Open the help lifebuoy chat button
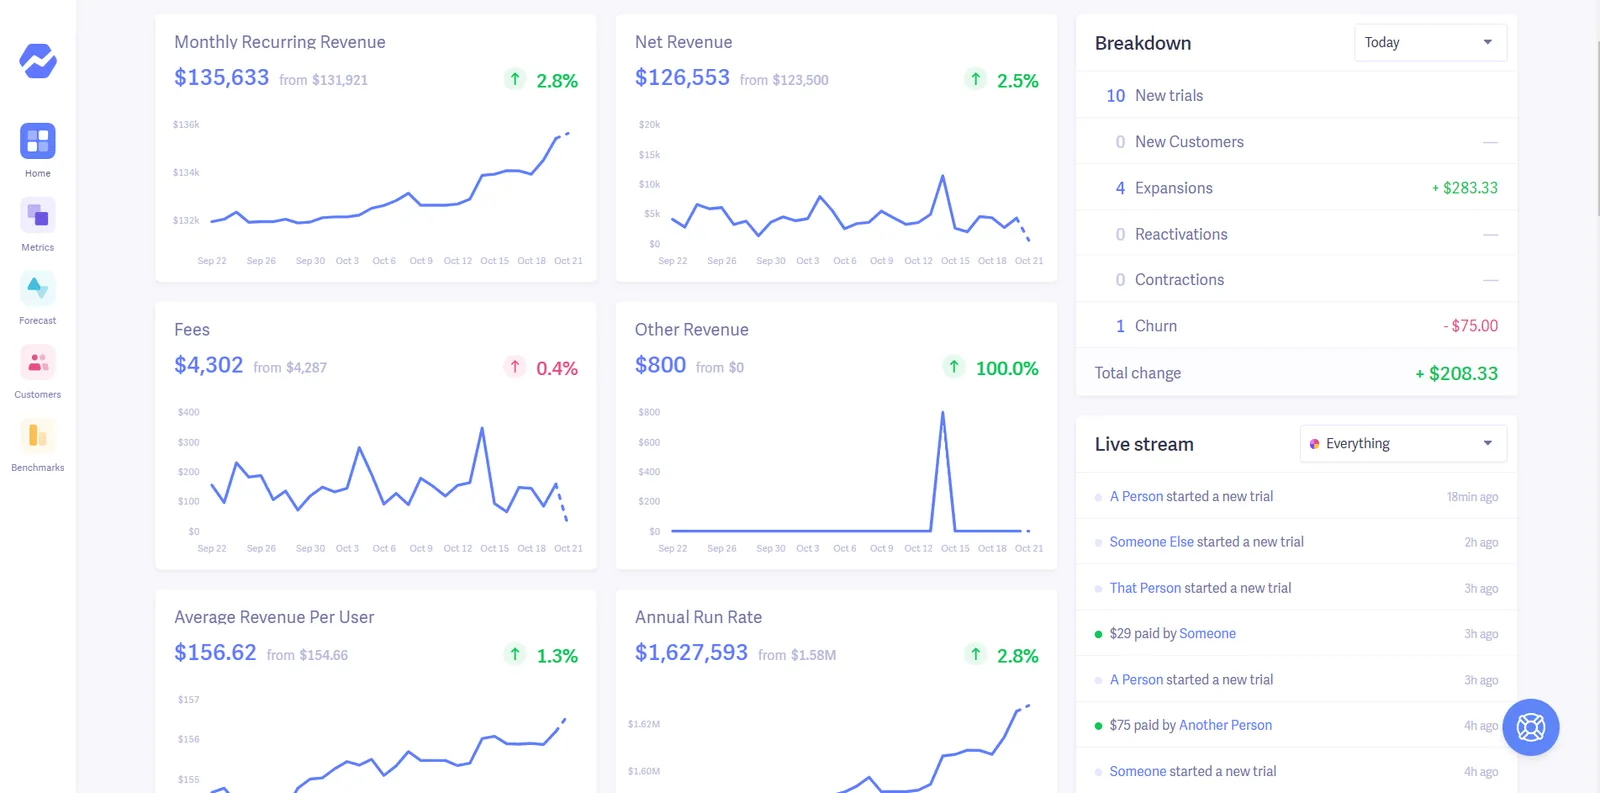 coord(1530,727)
